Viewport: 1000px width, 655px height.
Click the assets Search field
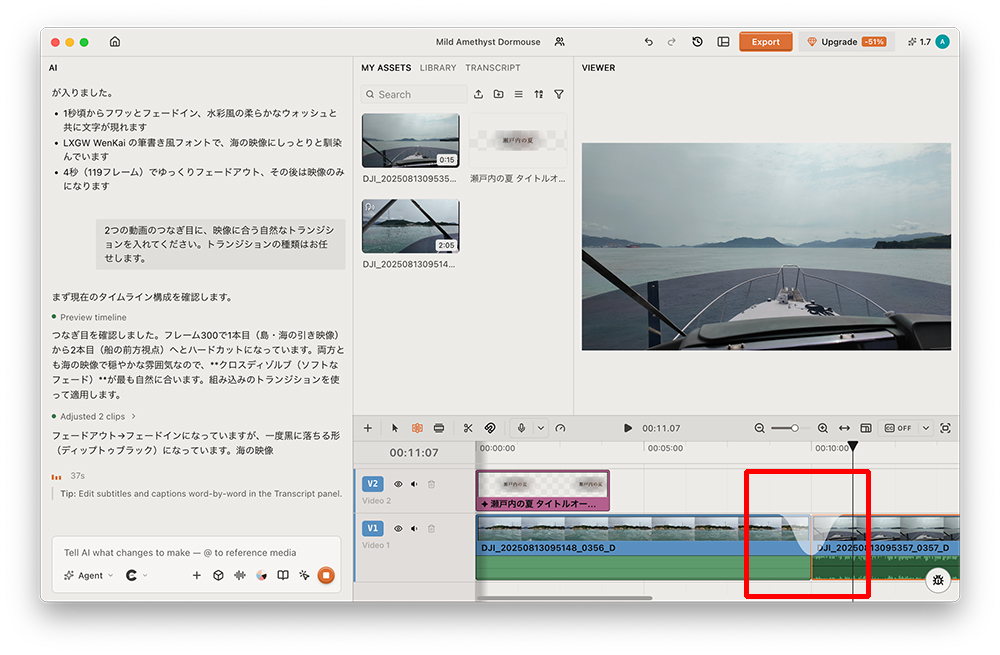[414, 94]
